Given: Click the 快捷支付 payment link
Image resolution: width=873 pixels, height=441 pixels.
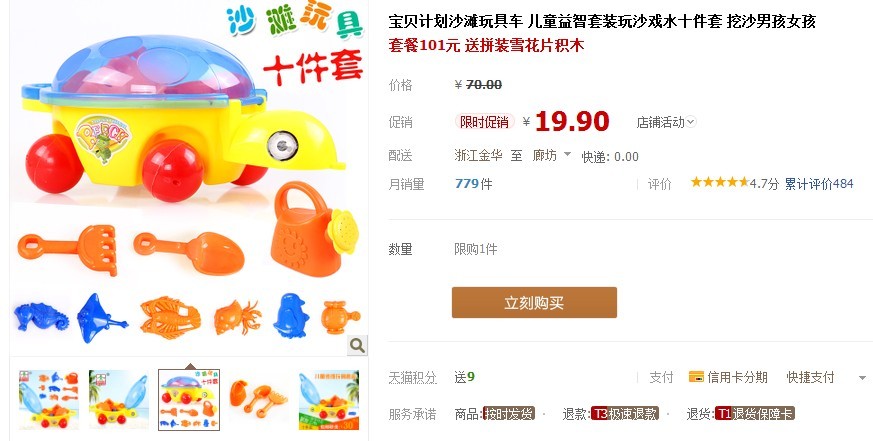Looking at the screenshot, I should (x=810, y=377).
